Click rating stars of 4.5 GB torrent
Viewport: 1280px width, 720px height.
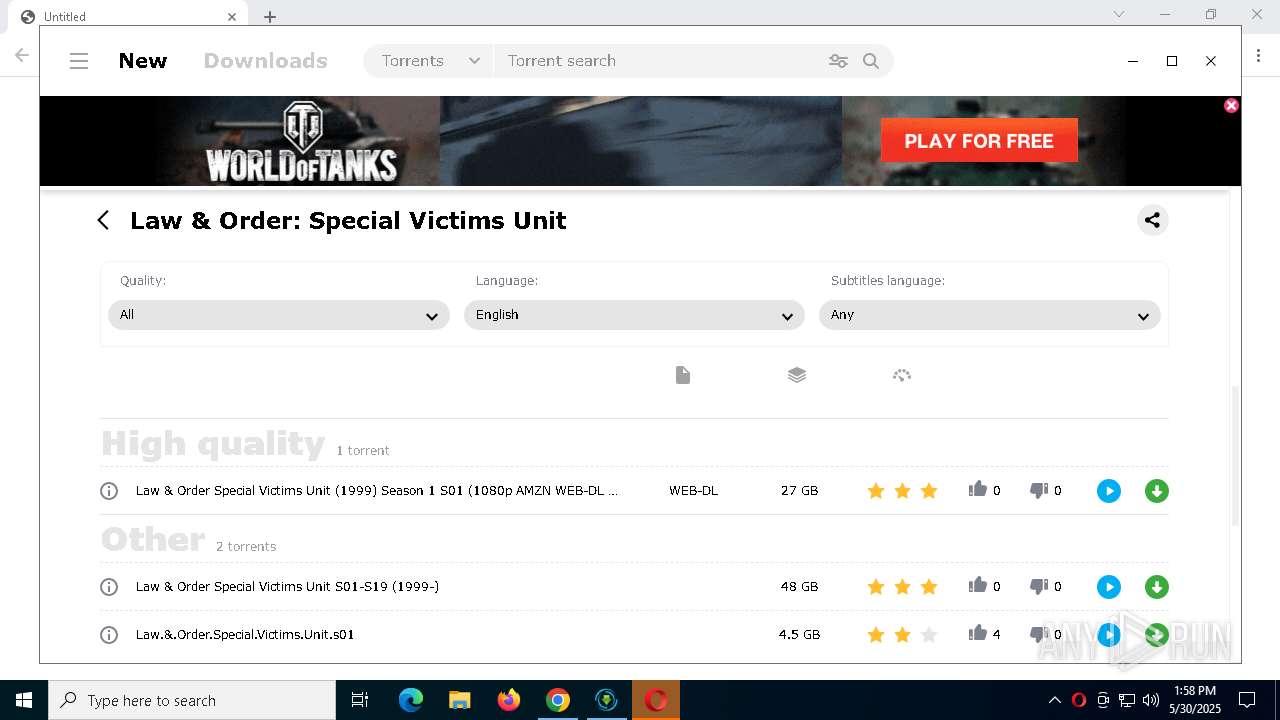click(902, 635)
